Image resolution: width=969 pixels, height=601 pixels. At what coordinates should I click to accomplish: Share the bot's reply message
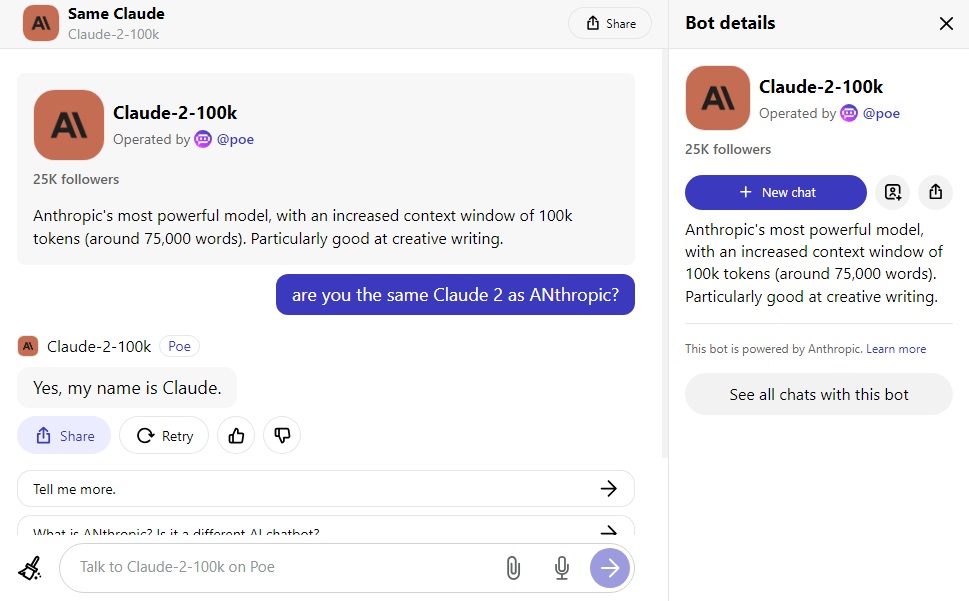[64, 435]
